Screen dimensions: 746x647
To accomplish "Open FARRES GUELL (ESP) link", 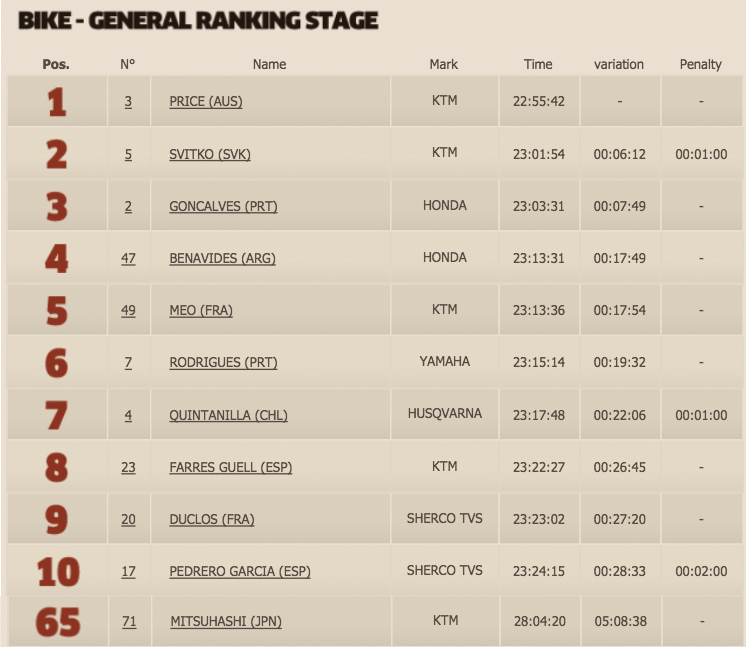I will click(231, 467).
